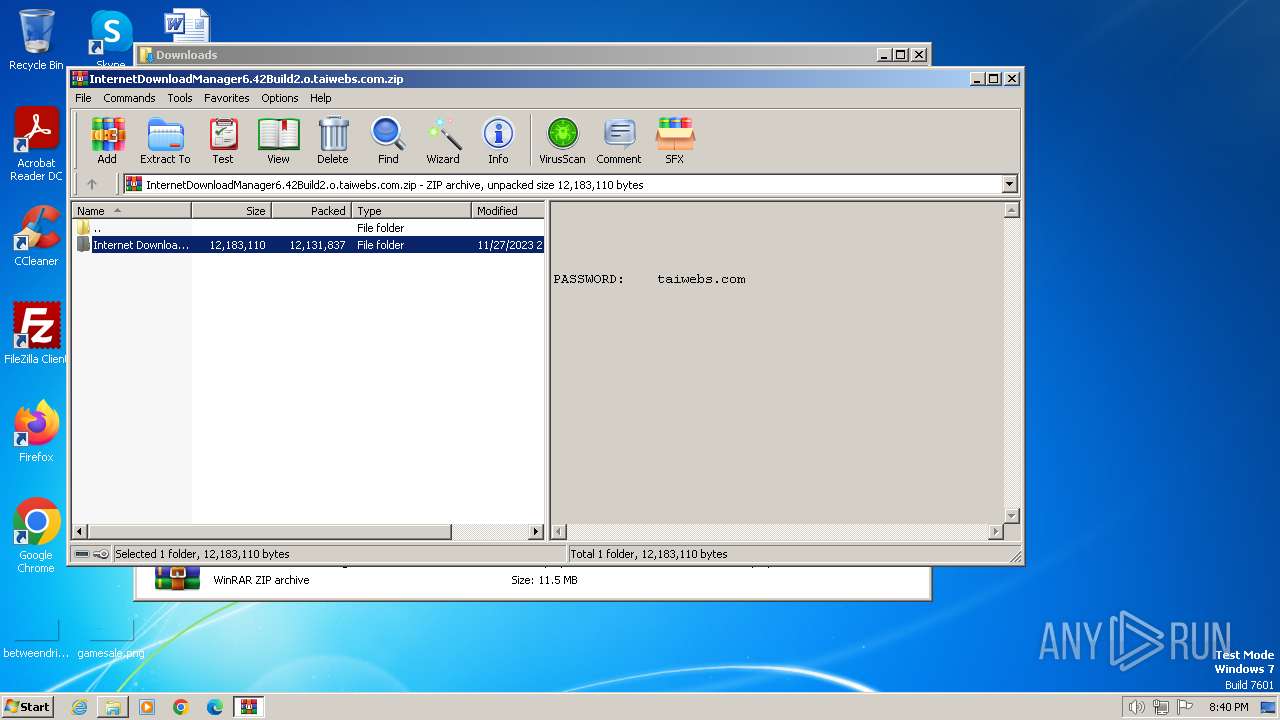Click the PASSWORD comment text
The image size is (1280, 720).
(649, 279)
